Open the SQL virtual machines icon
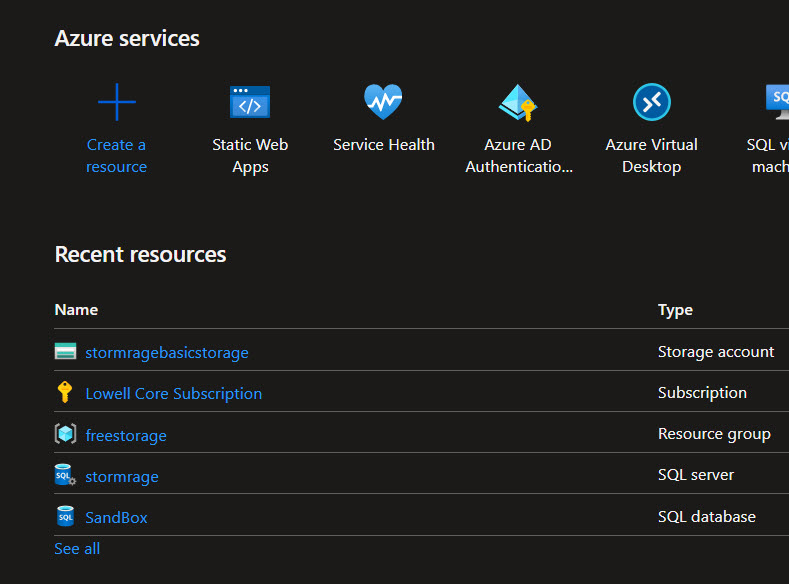 pos(777,102)
